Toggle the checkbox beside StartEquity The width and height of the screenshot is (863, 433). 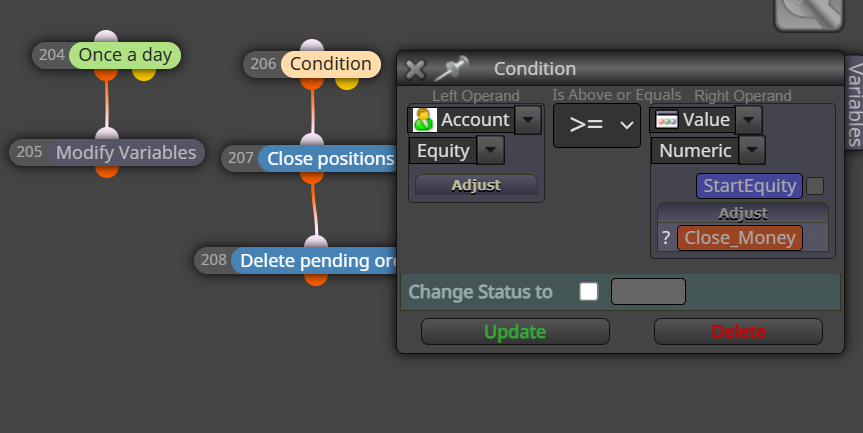[x=815, y=186]
